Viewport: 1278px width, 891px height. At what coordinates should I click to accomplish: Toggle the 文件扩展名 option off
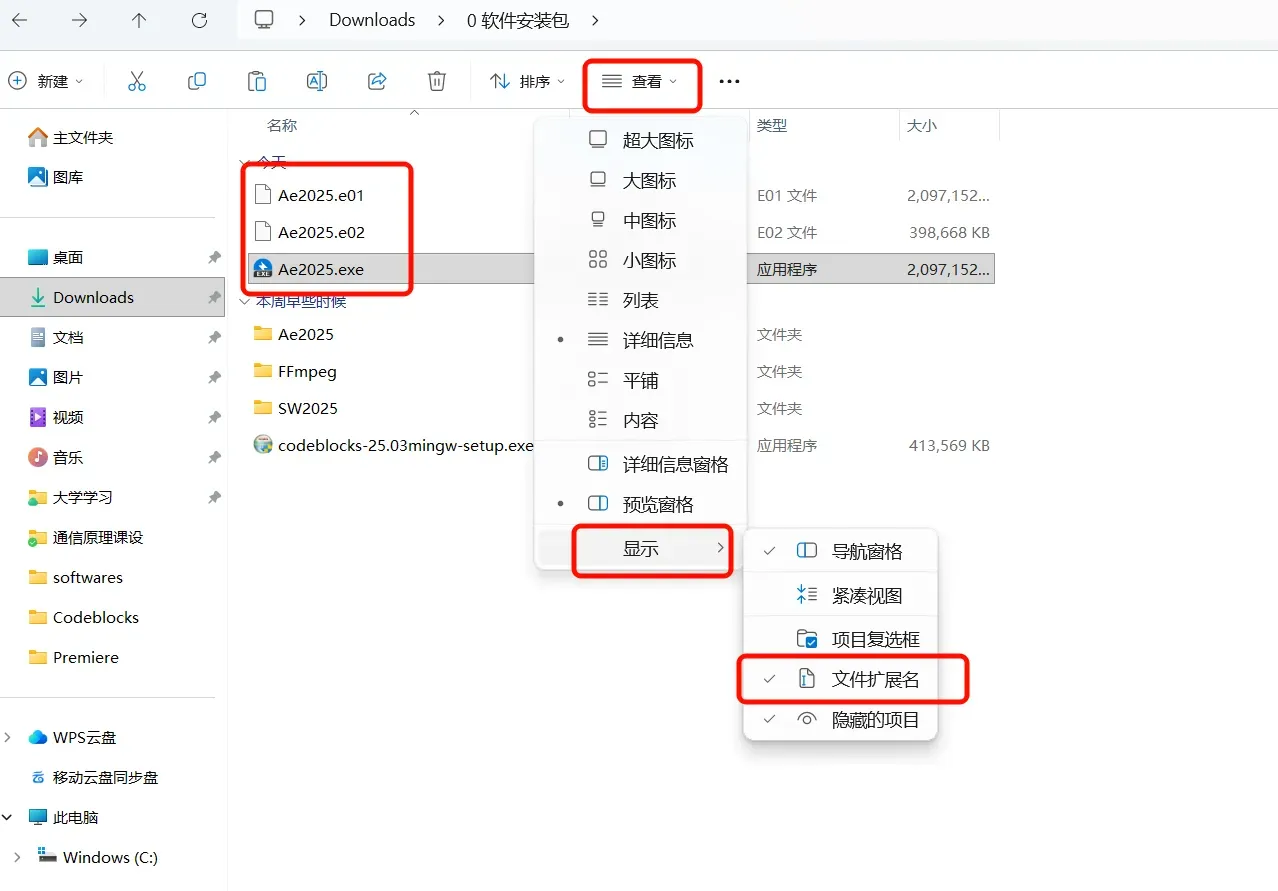874,680
